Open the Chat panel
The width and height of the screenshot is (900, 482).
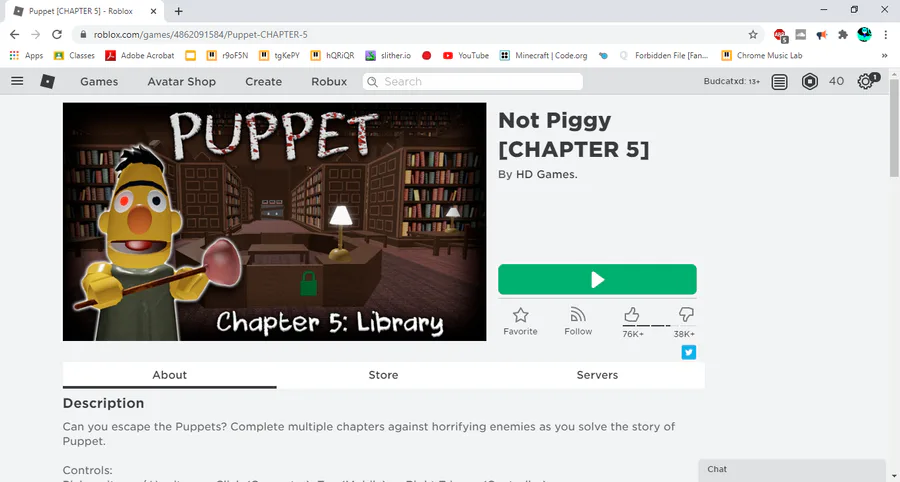pos(792,470)
